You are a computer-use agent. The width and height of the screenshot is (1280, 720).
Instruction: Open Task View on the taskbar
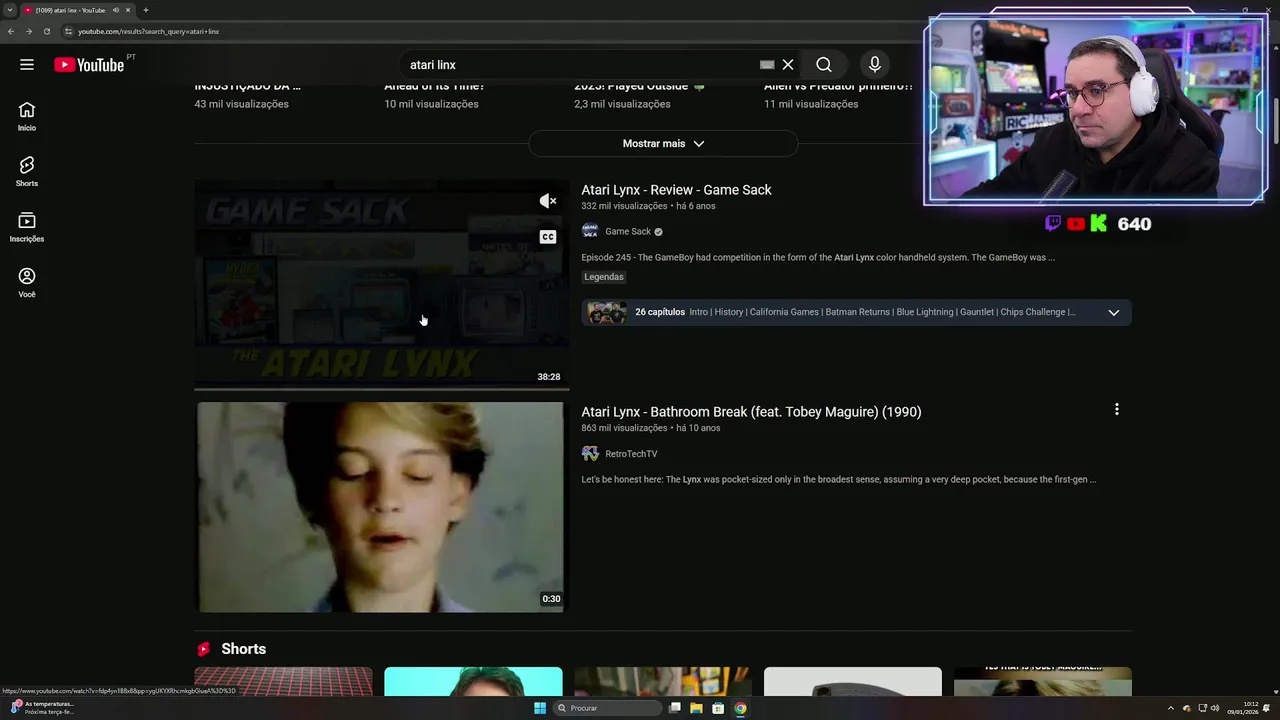(x=675, y=708)
